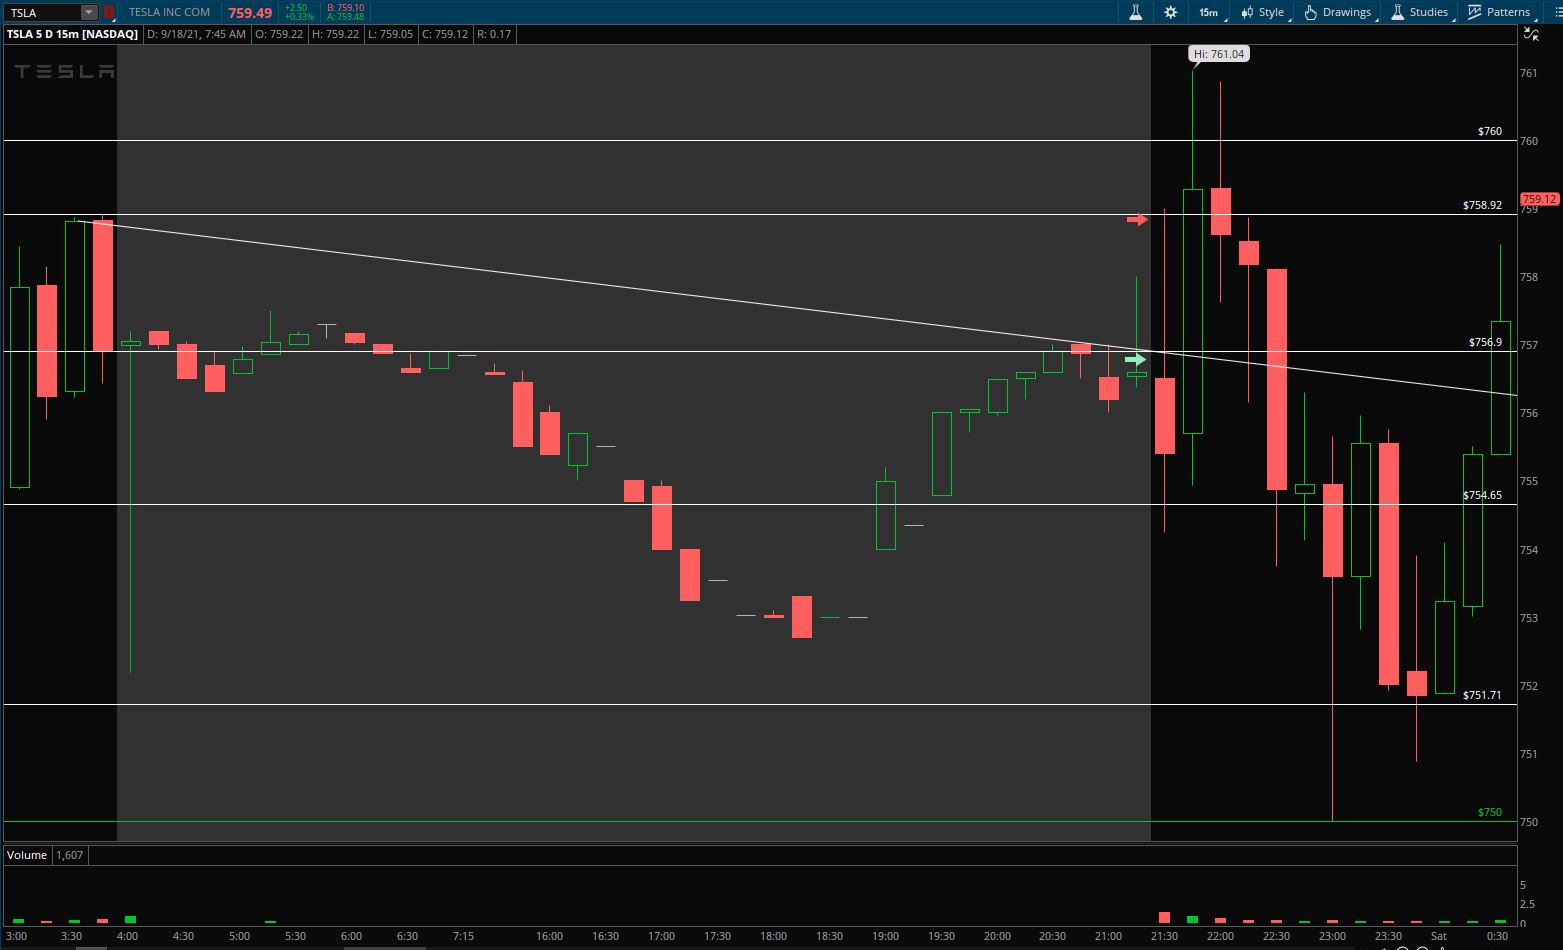Expand the Studies menu label
Viewport: 1563px width, 950px height.
point(1428,12)
